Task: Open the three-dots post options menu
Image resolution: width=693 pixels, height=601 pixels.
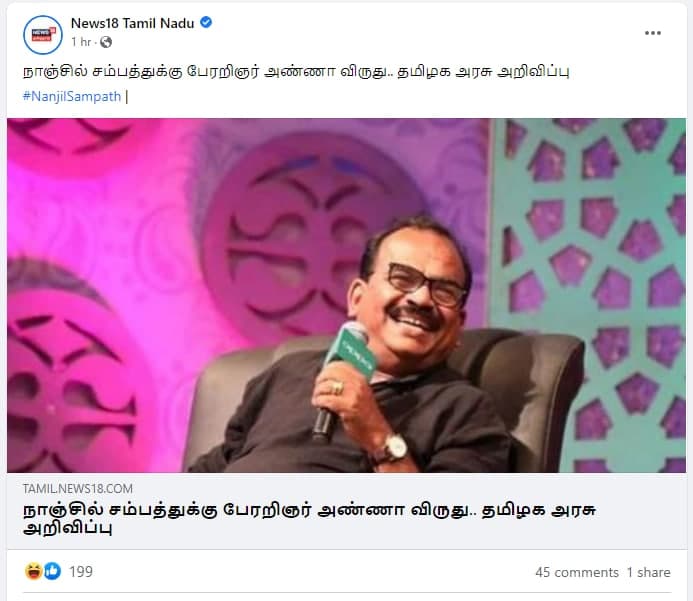Action: pos(652,33)
